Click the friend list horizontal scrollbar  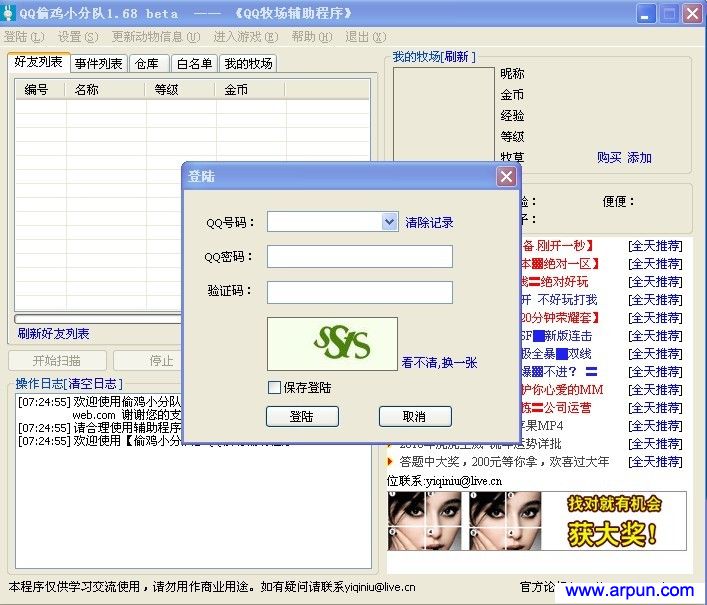click(98, 319)
